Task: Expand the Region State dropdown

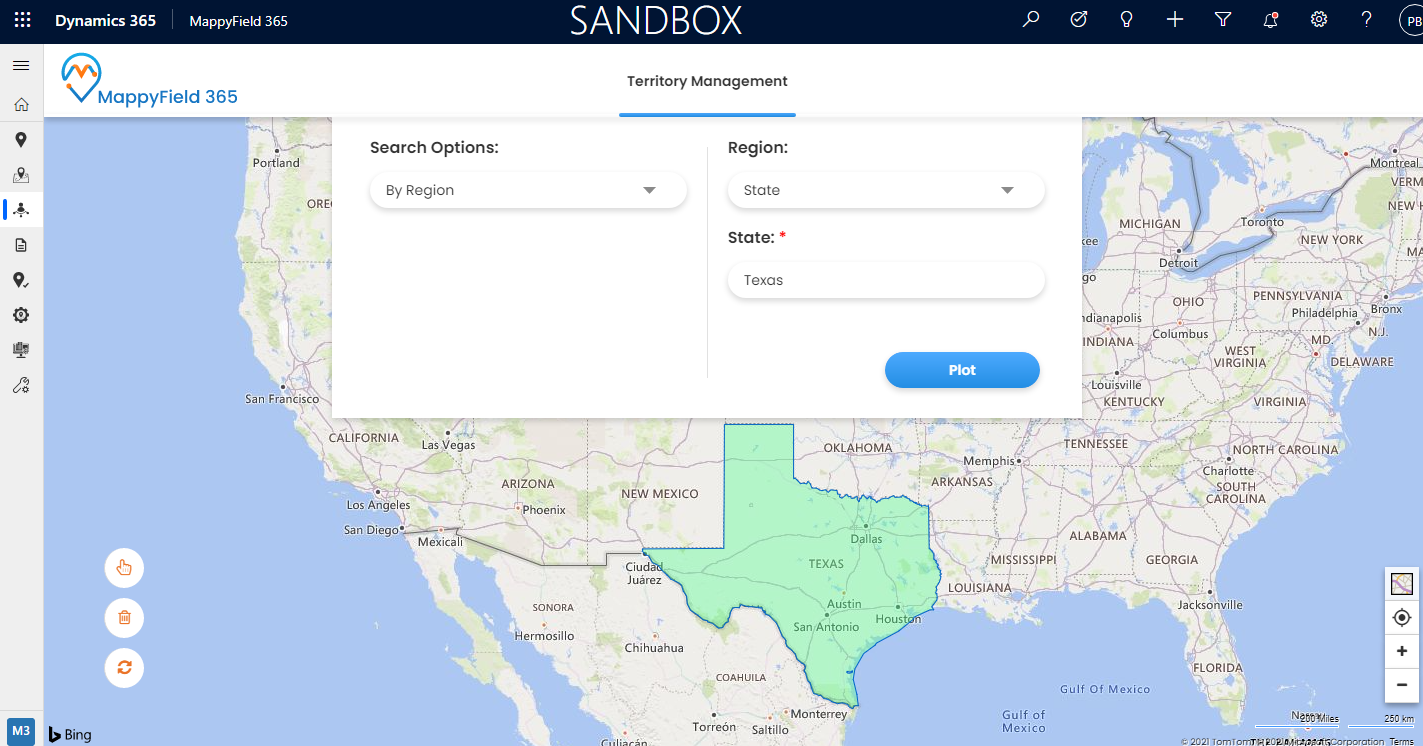Action: (886, 190)
